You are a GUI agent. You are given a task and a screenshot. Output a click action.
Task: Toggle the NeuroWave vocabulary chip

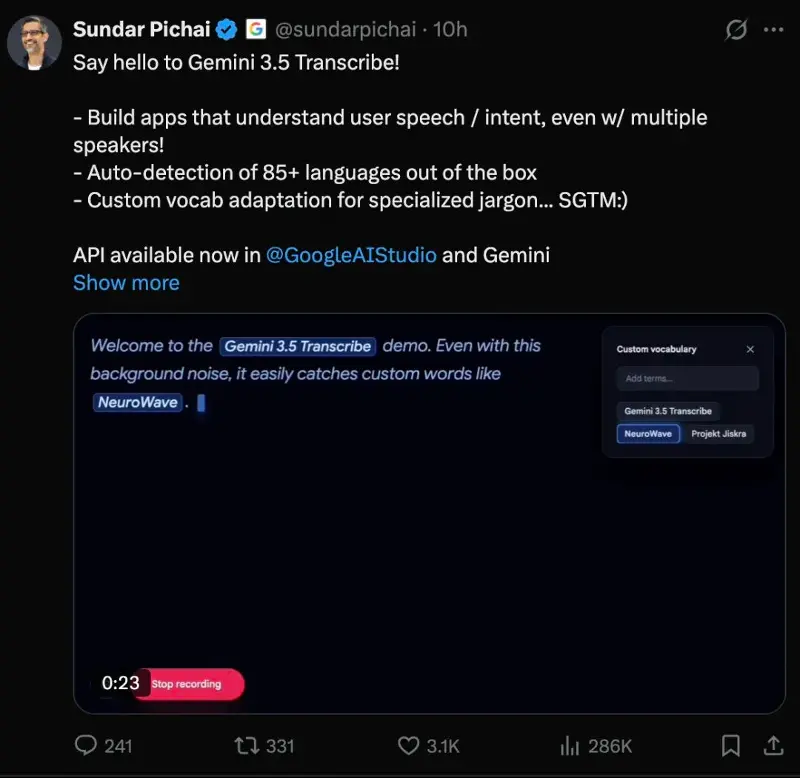pos(648,434)
